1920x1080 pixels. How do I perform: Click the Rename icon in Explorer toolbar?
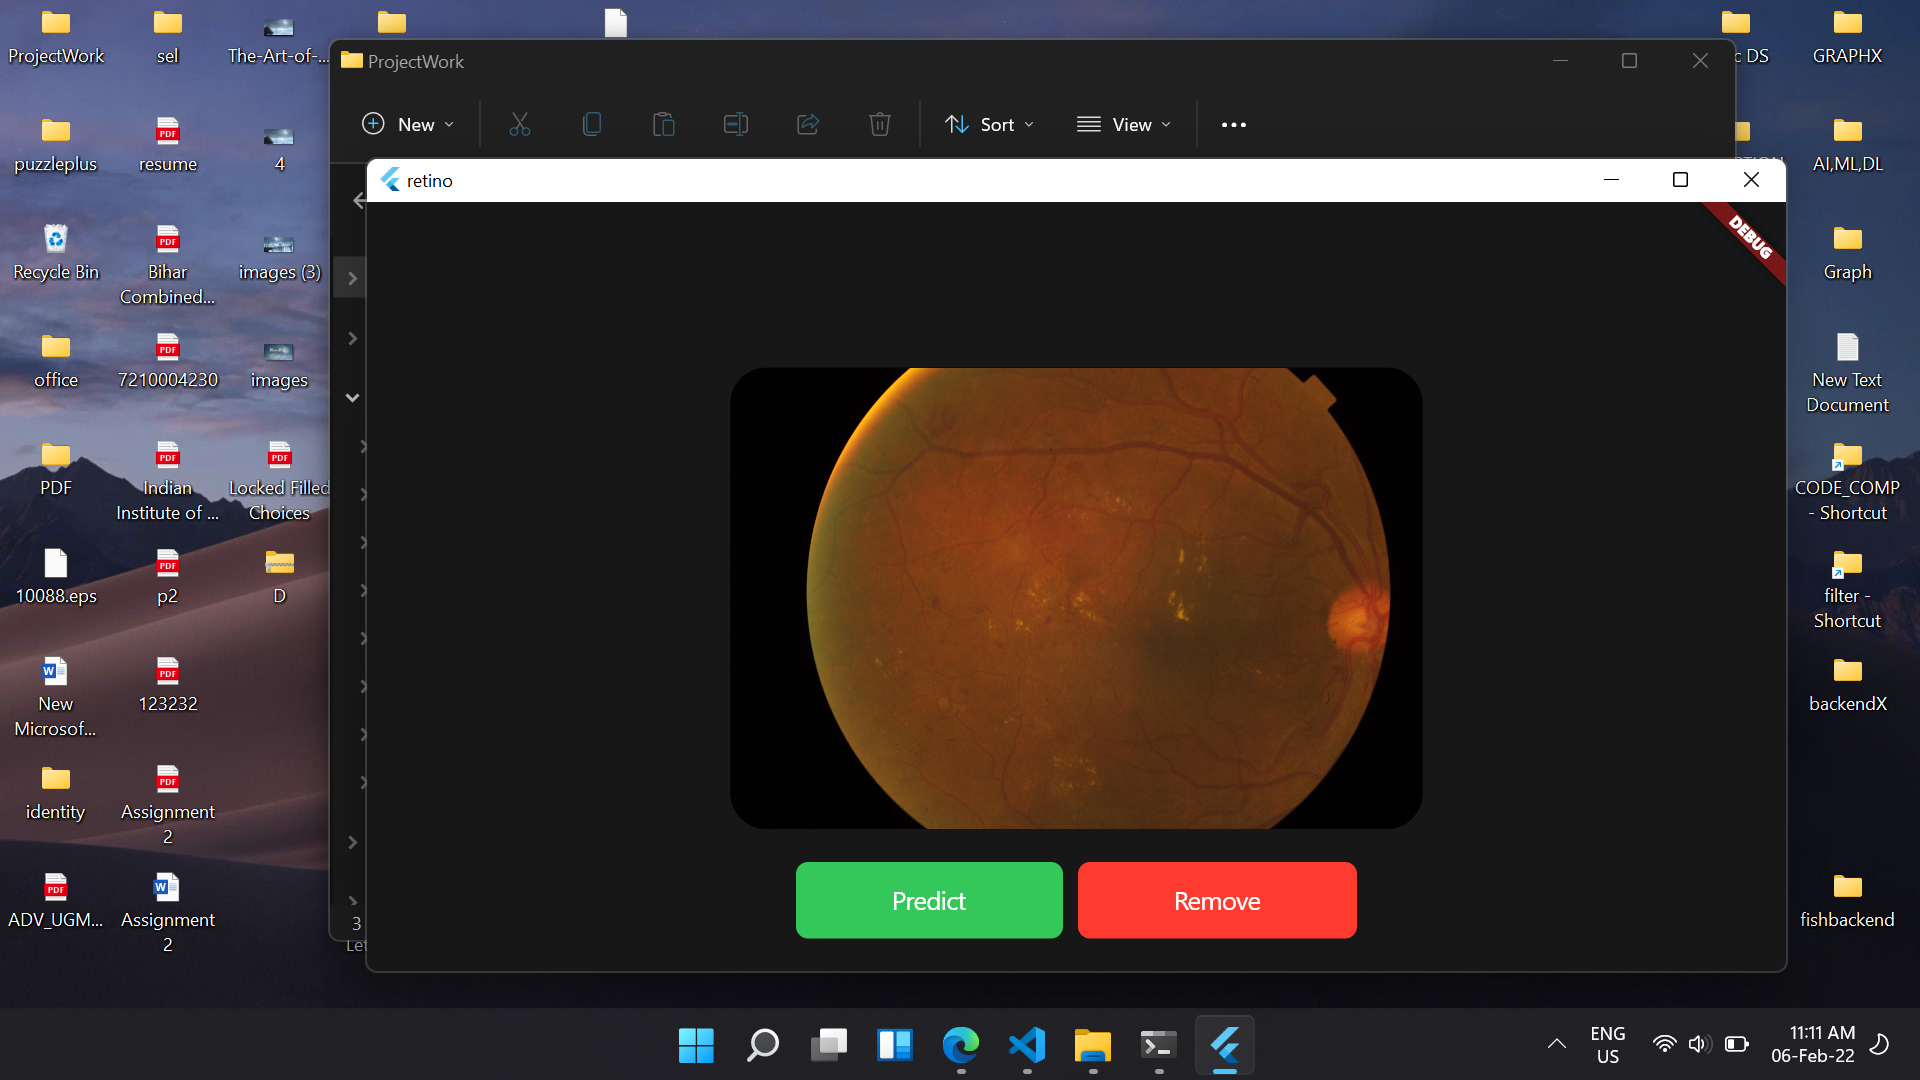(736, 124)
